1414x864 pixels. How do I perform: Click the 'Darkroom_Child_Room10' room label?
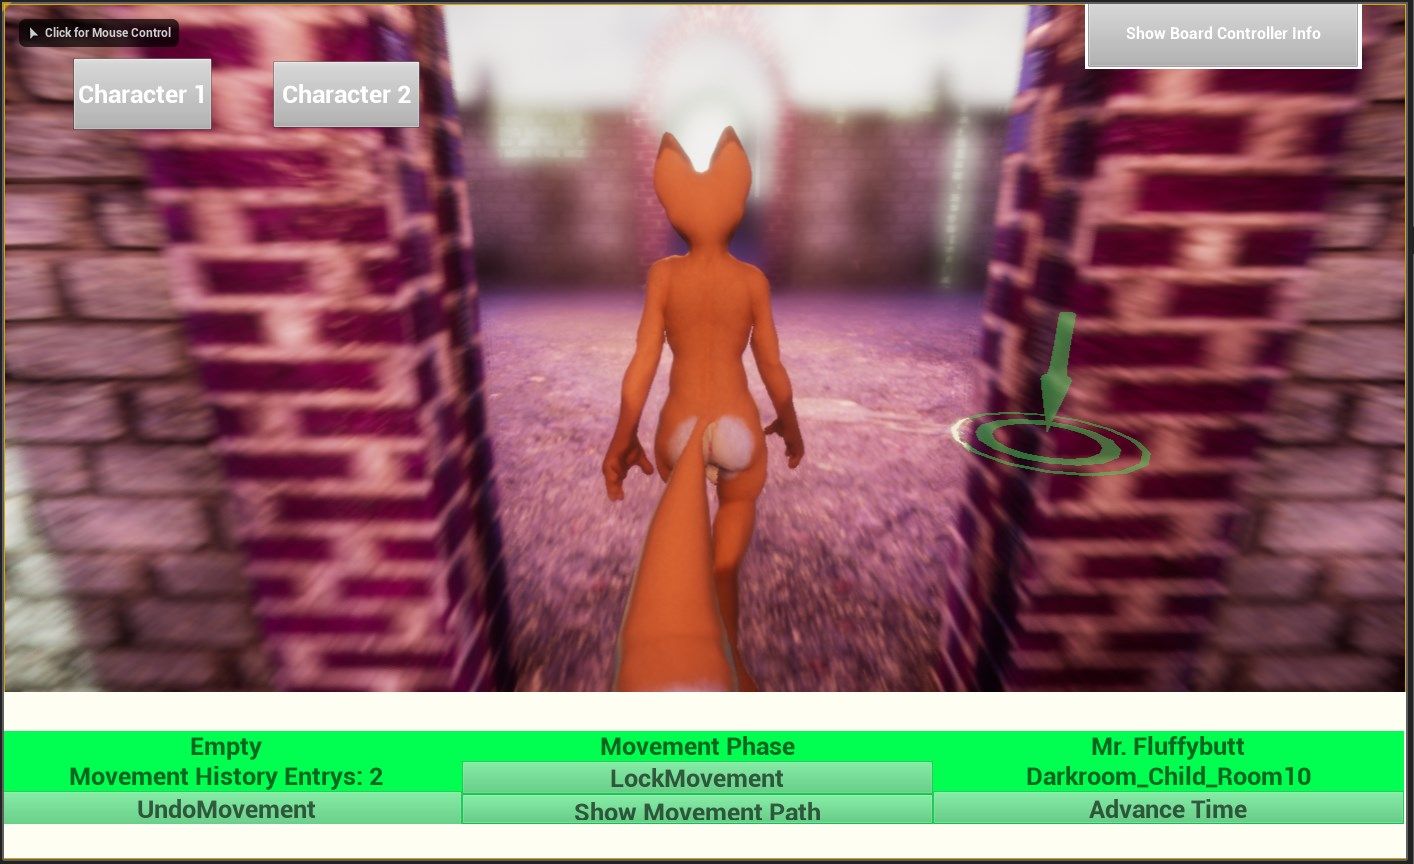tap(1168, 777)
